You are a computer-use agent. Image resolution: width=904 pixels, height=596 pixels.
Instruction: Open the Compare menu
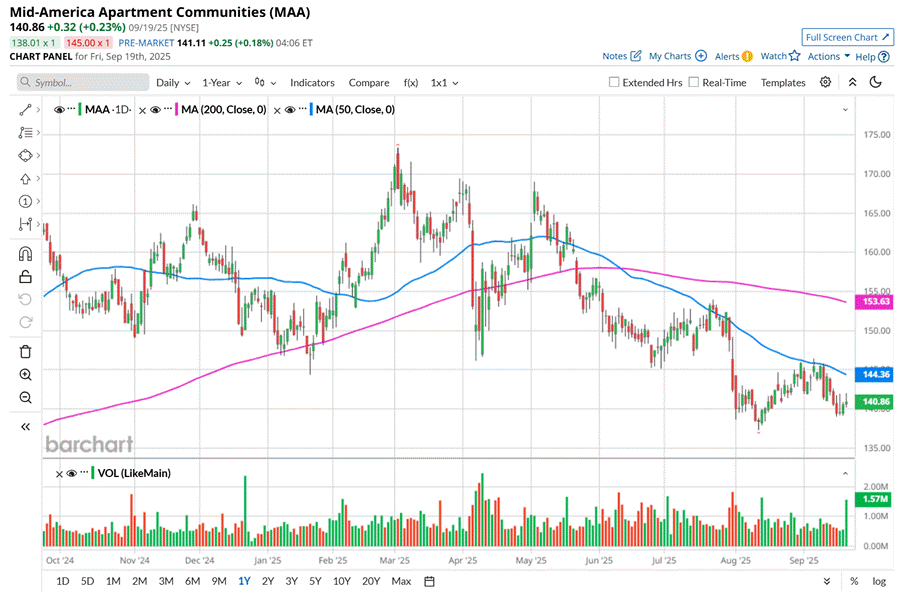(x=369, y=82)
